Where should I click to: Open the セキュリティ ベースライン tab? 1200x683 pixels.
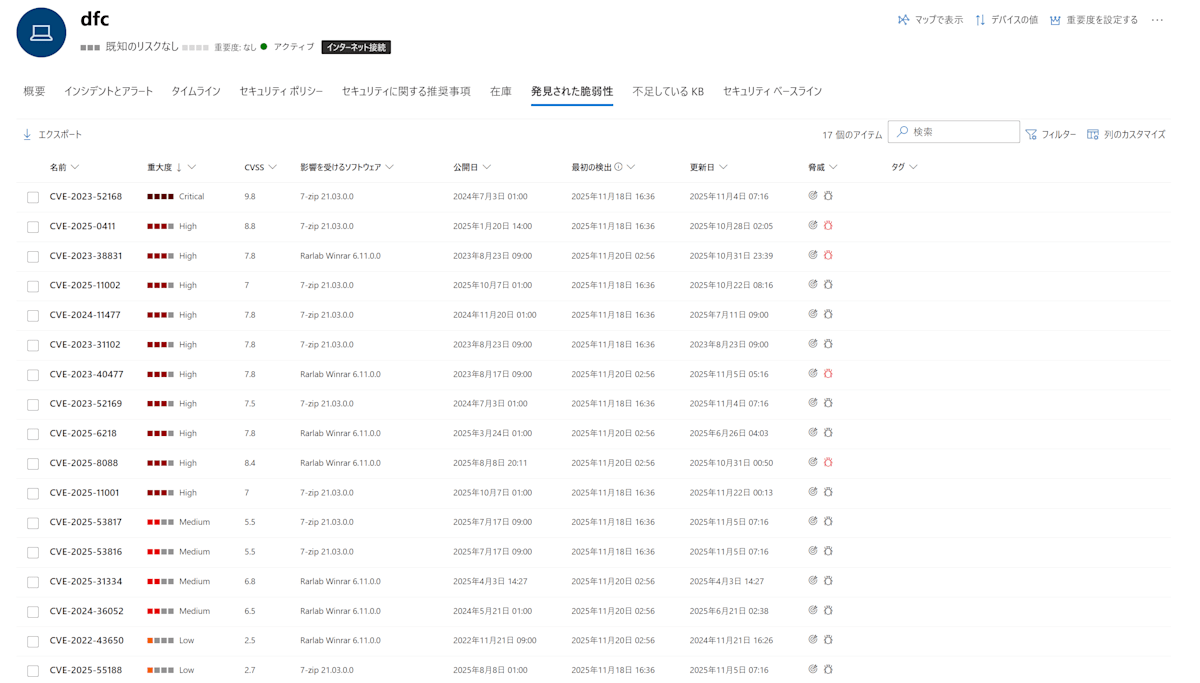772,91
